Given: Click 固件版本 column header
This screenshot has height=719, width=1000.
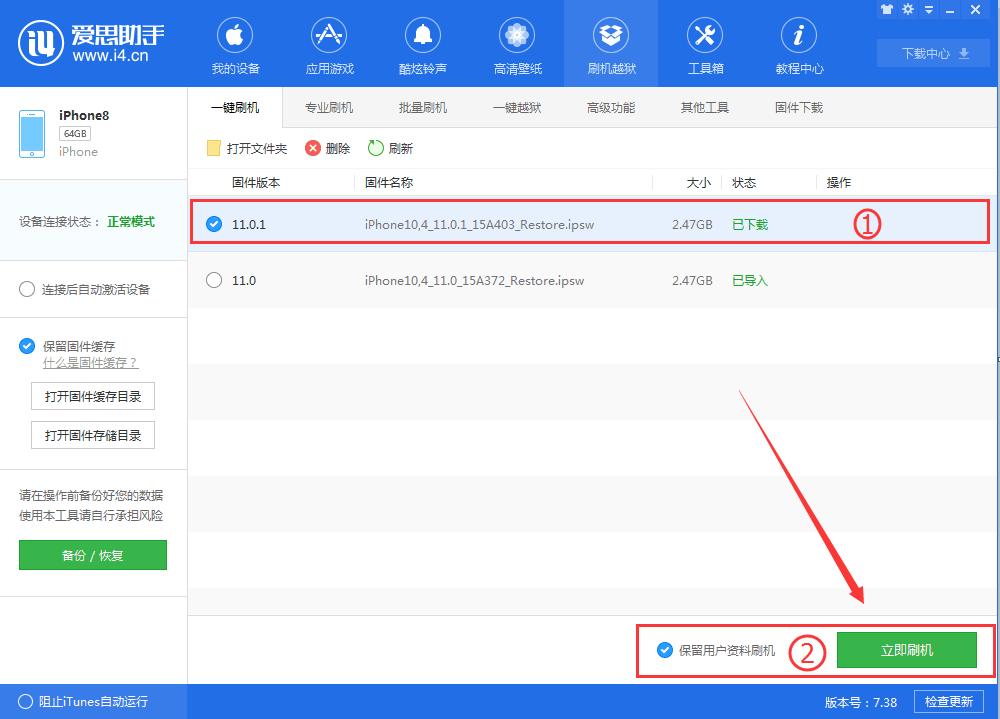Looking at the screenshot, I should pyautogui.click(x=256, y=182).
